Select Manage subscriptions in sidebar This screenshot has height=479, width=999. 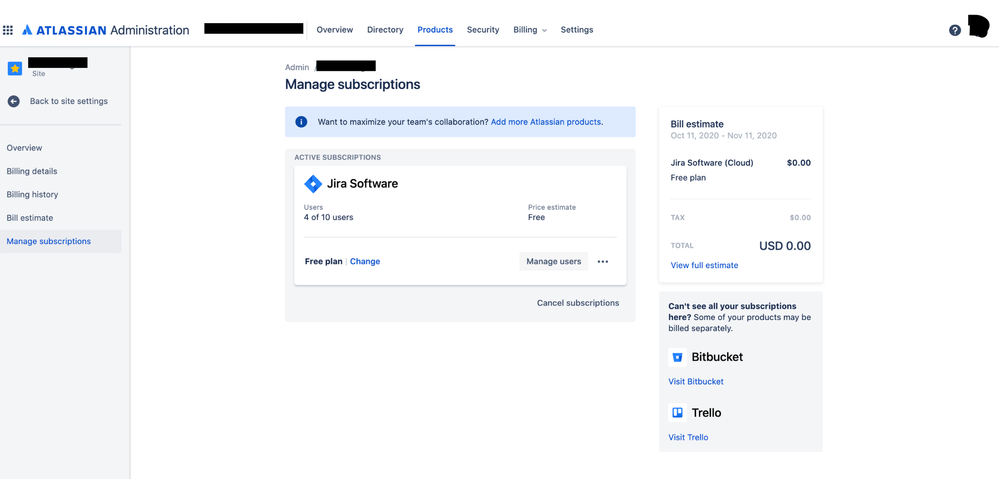(61, 241)
